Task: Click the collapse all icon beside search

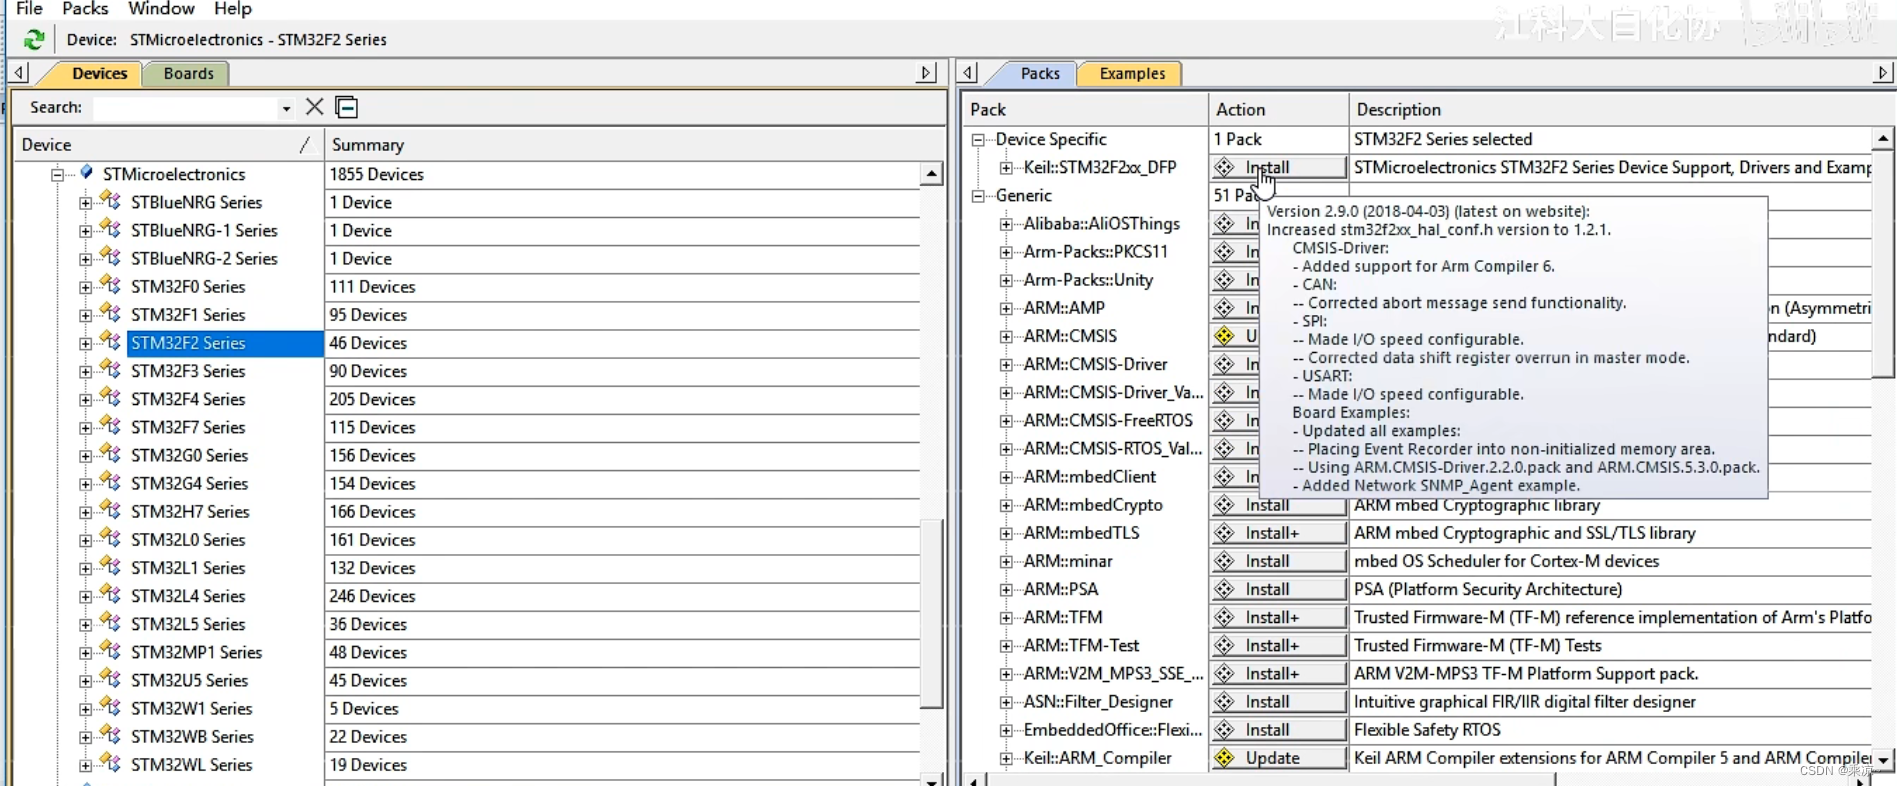Action: click(346, 107)
